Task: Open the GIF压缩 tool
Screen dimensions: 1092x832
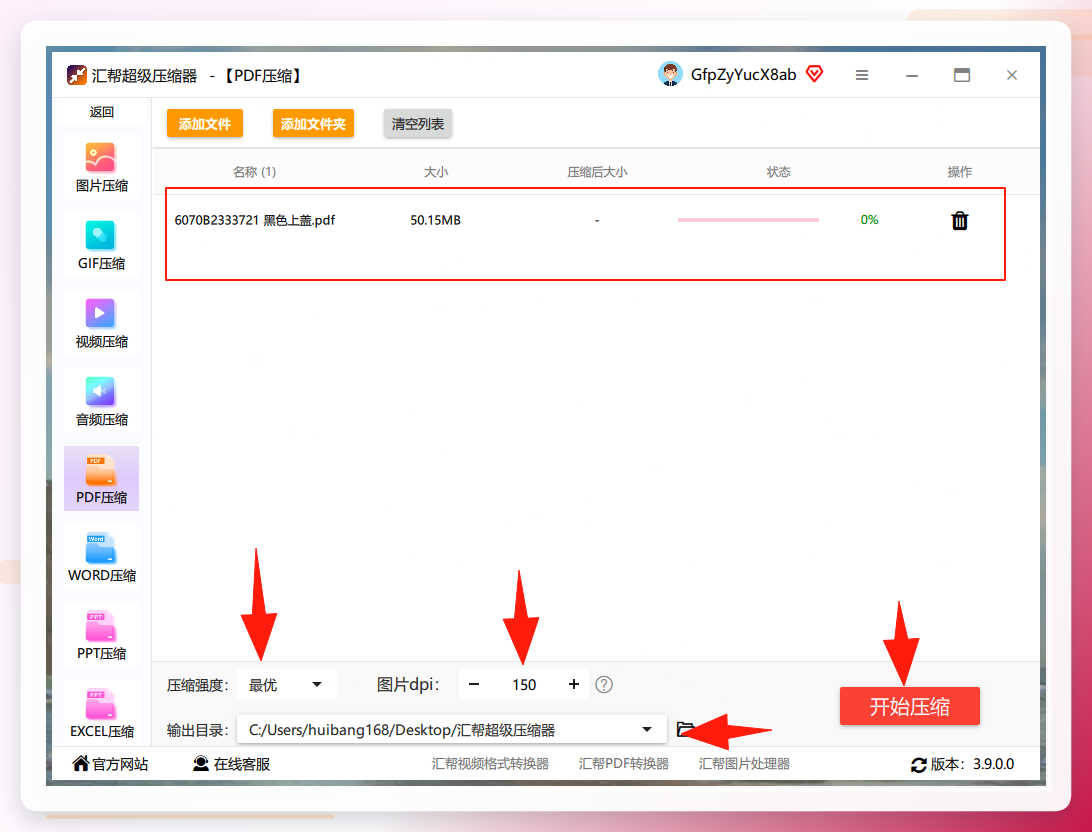Action: pos(102,245)
